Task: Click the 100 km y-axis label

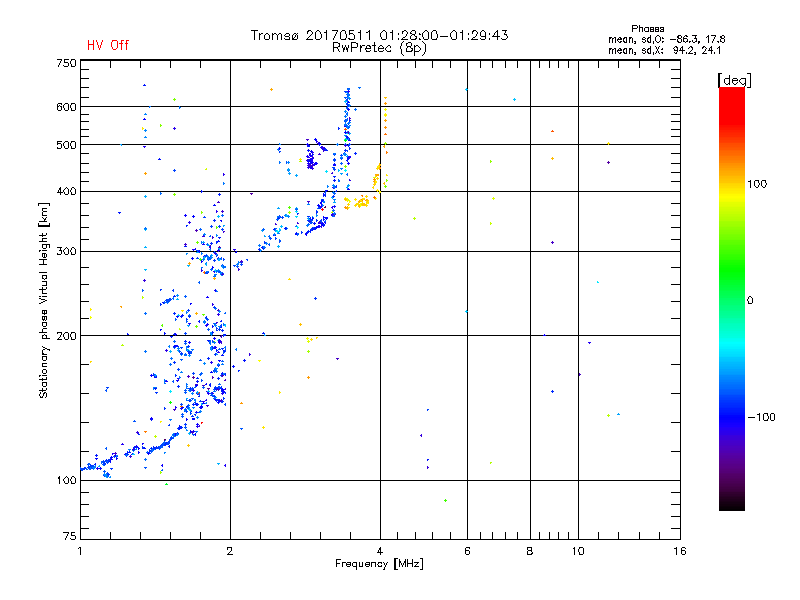Action: (x=66, y=480)
